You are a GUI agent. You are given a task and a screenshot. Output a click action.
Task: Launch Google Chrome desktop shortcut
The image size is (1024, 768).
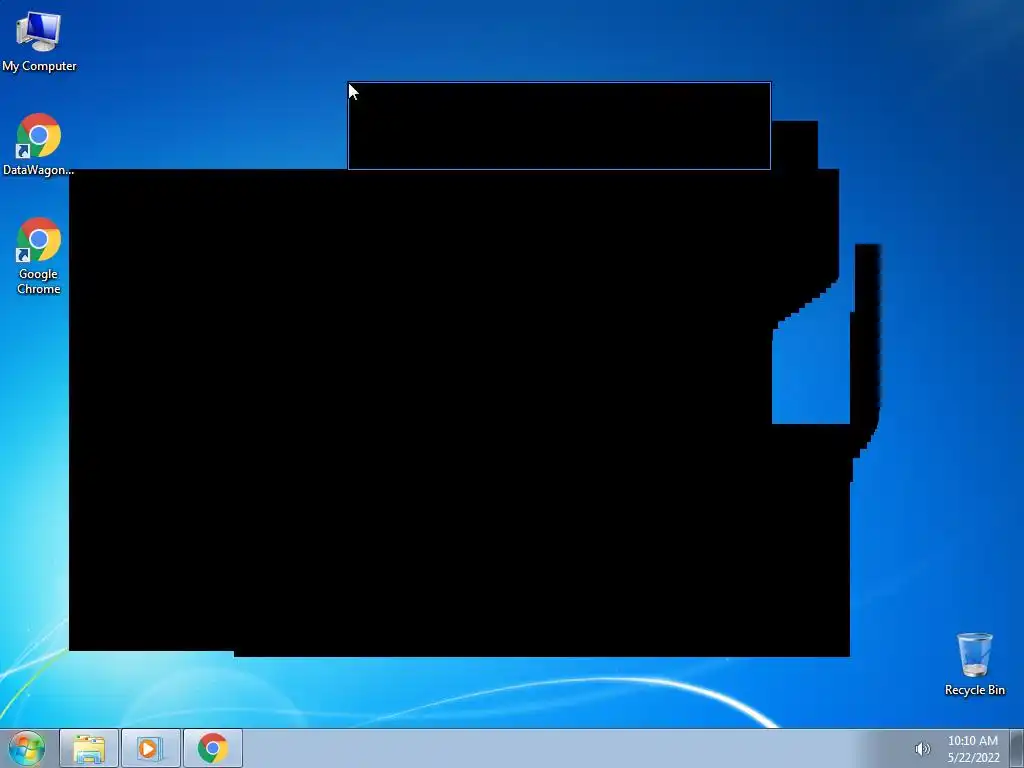click(x=39, y=255)
